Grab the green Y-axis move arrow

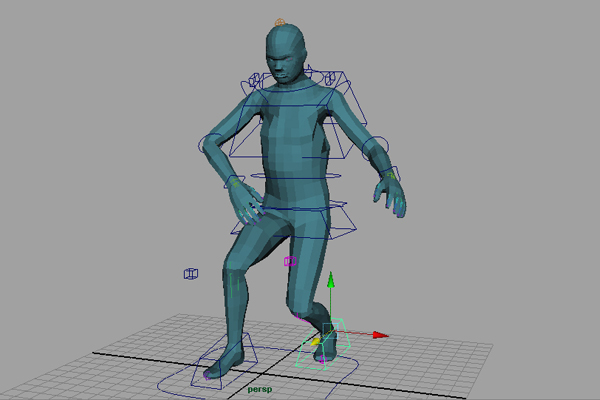[331, 281]
